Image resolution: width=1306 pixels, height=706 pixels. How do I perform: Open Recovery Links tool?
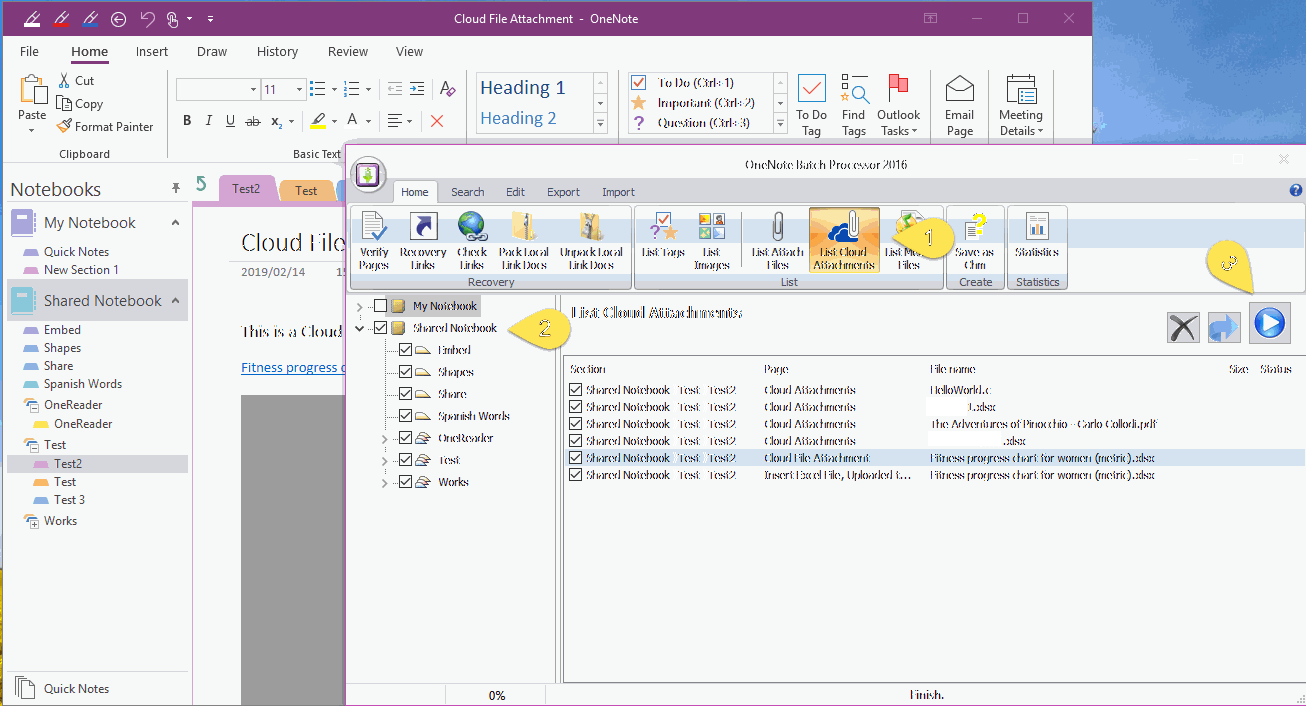click(423, 241)
